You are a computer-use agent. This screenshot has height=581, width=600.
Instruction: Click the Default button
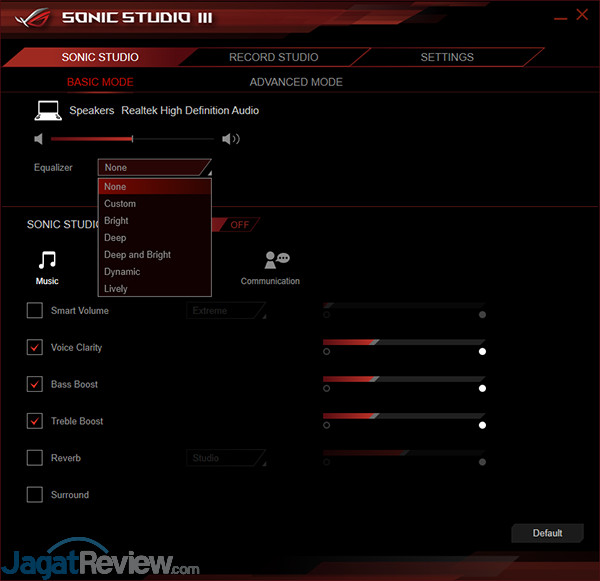pyautogui.click(x=548, y=533)
